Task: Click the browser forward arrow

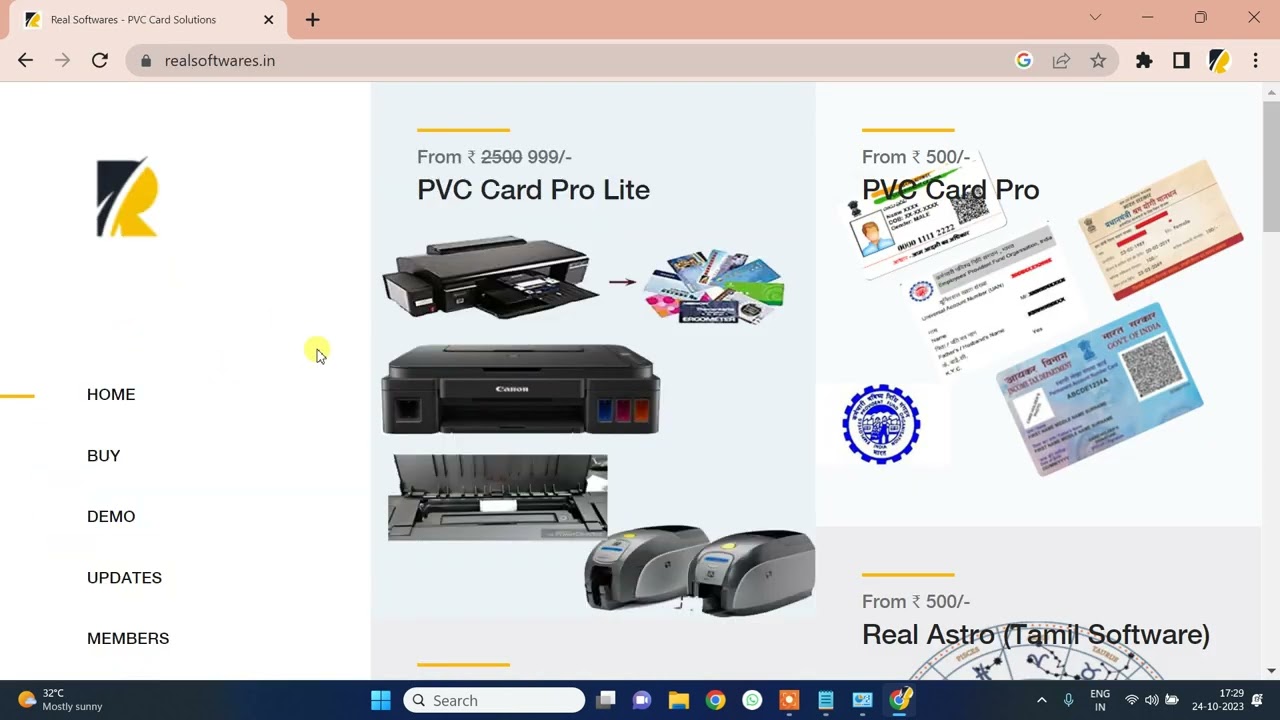Action: 62,61
